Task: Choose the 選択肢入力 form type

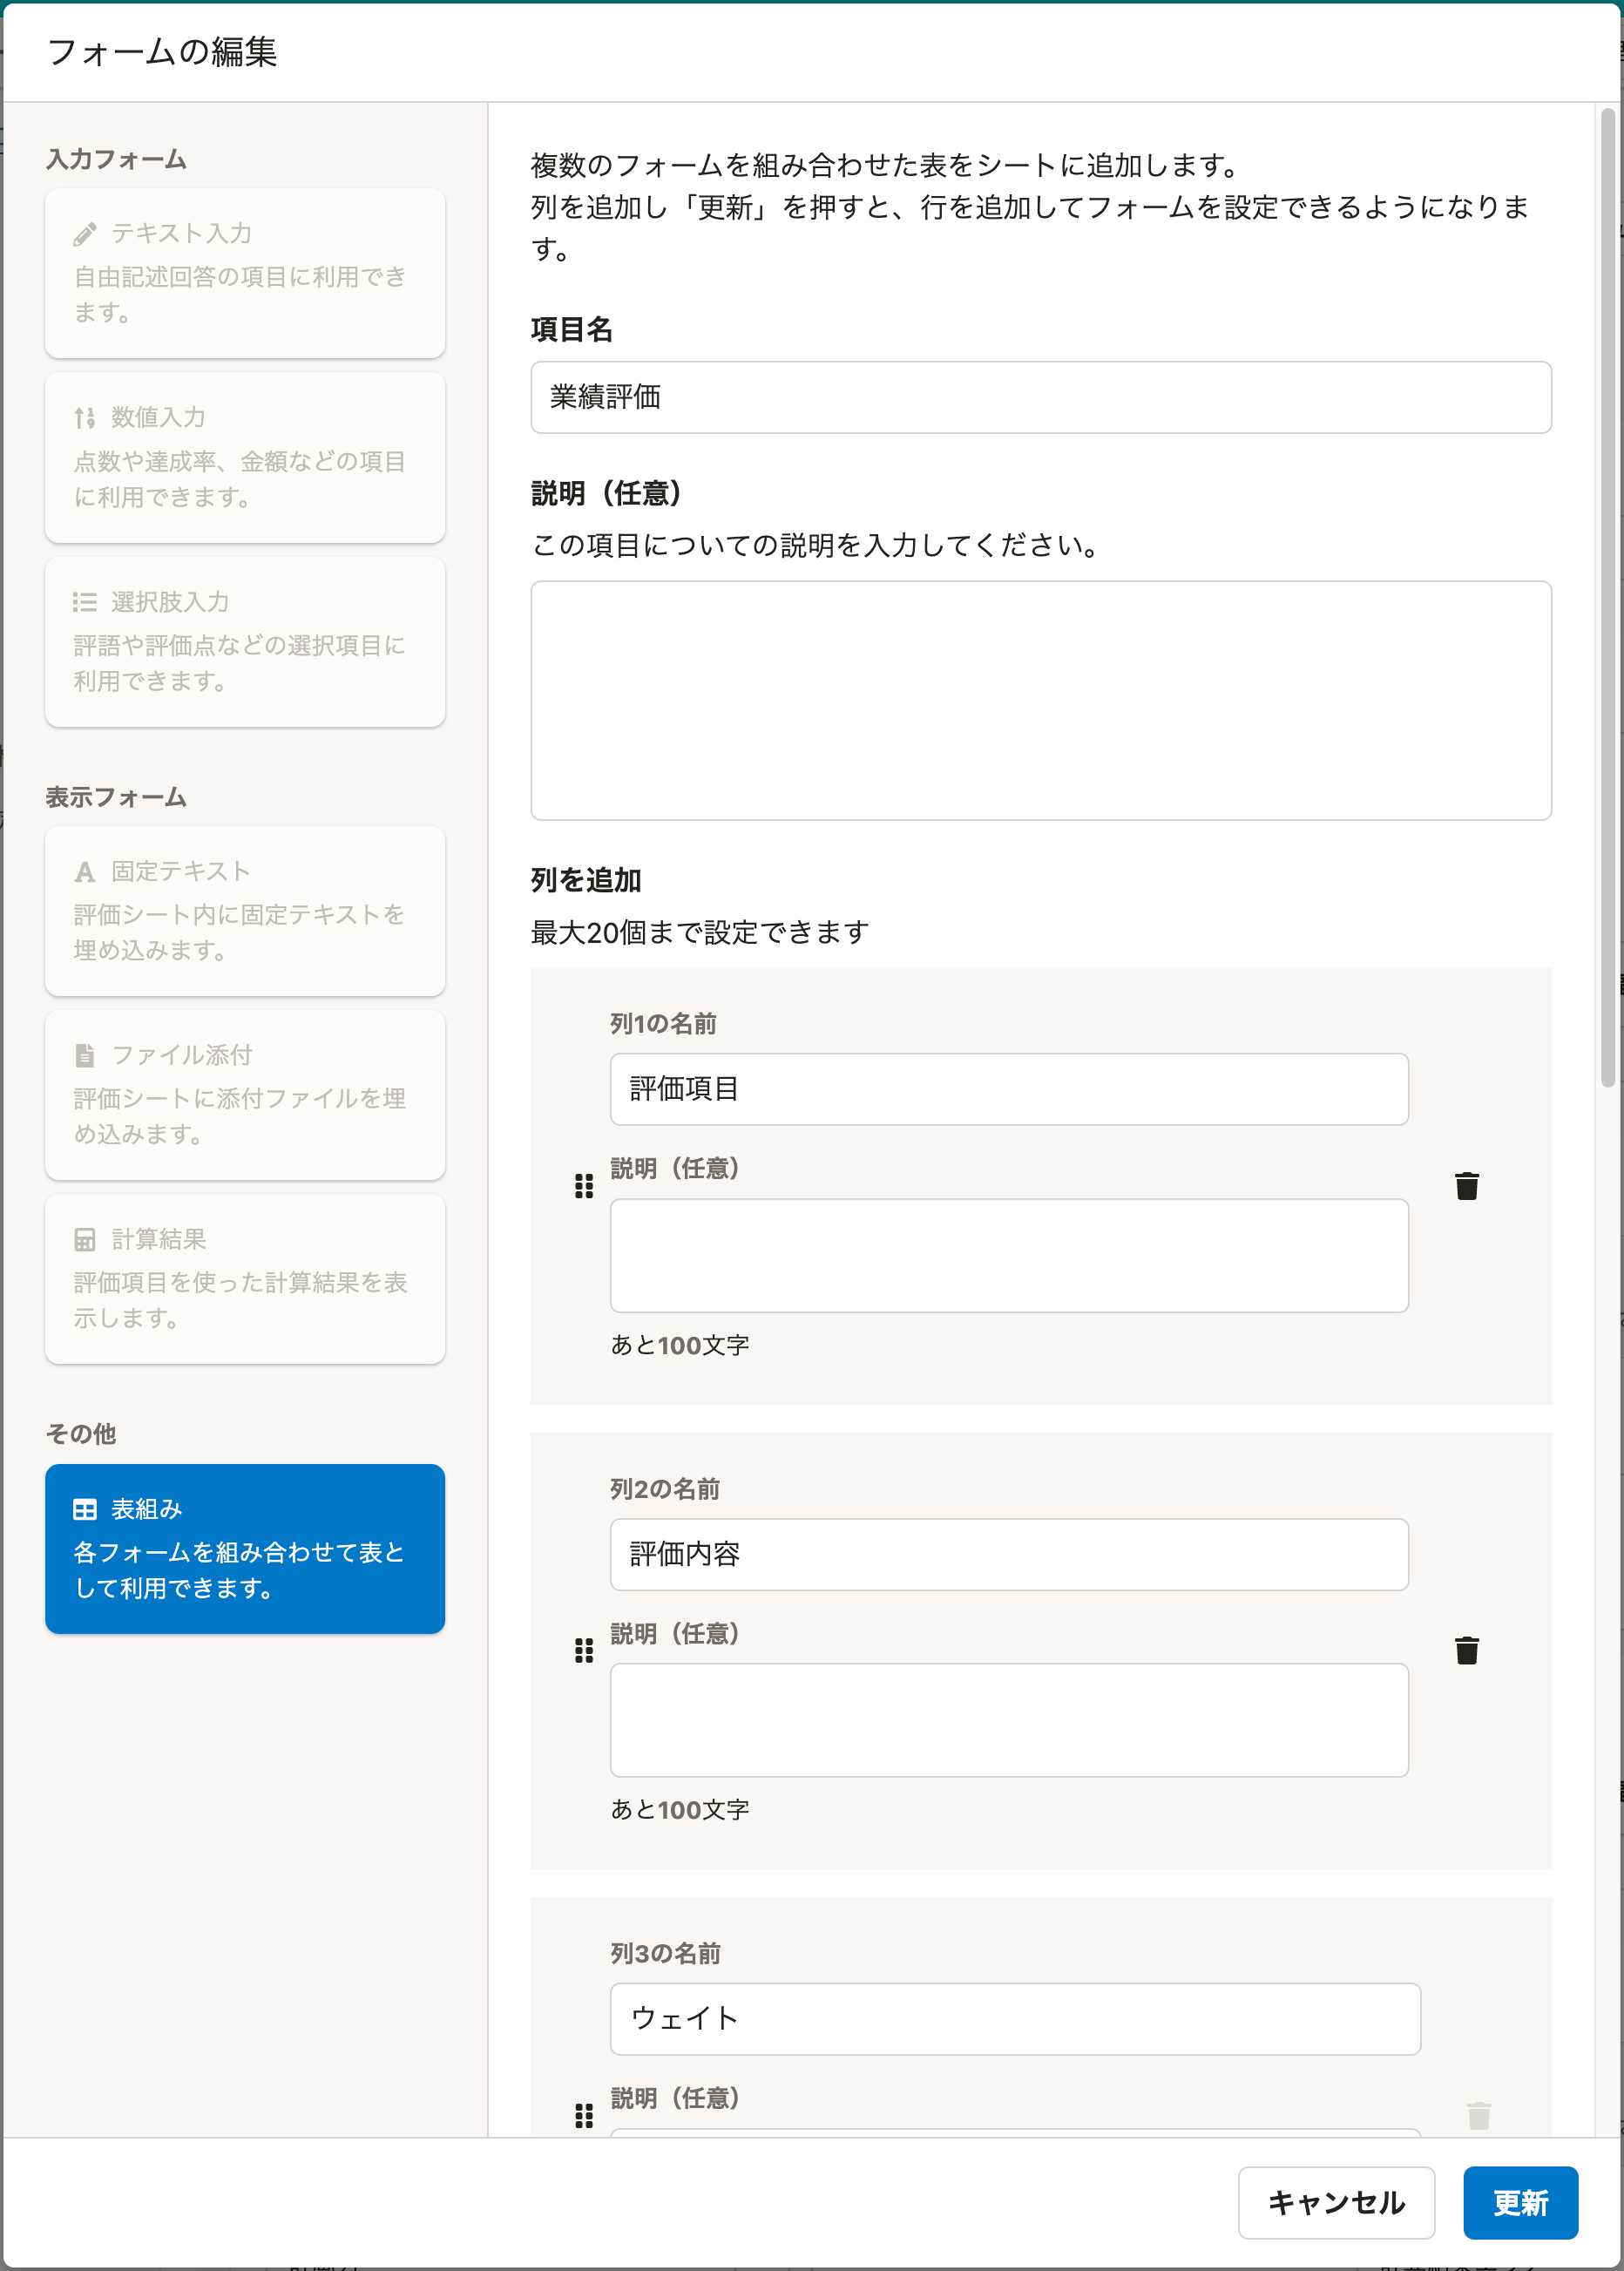Action: (245, 641)
